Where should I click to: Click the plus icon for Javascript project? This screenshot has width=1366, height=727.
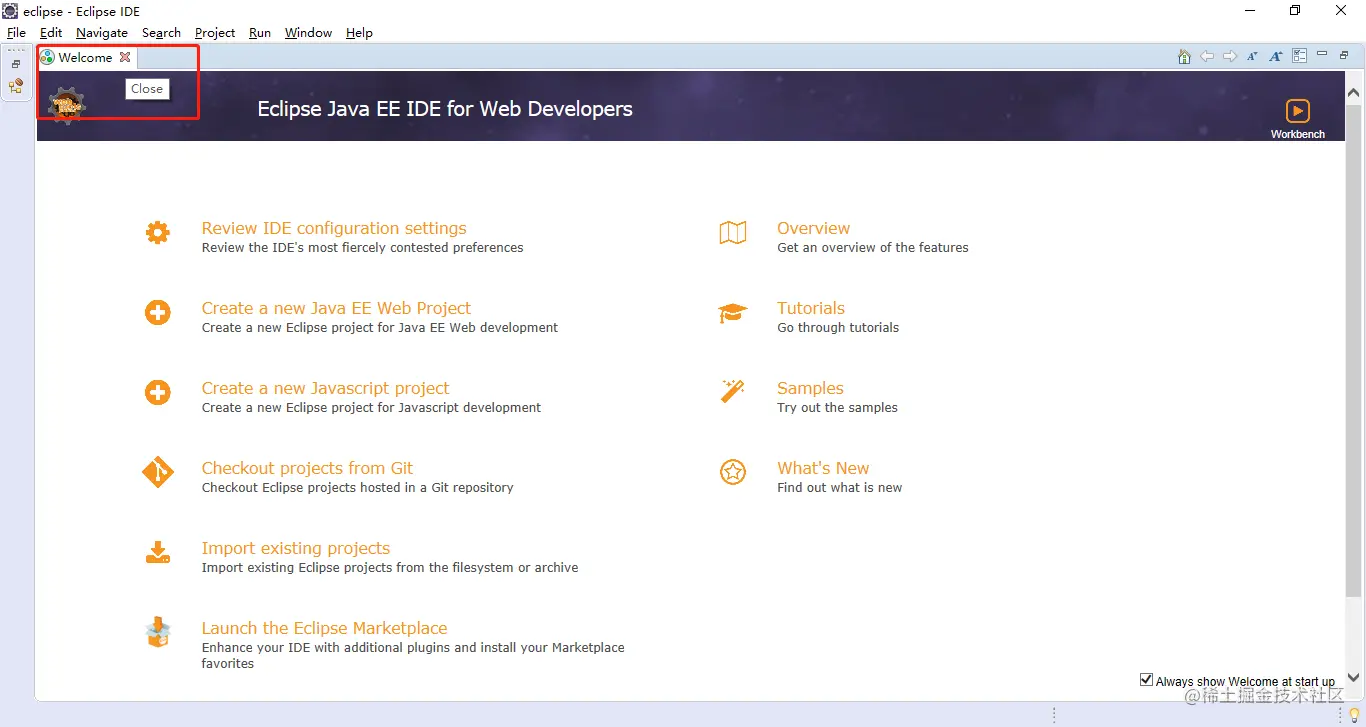(158, 393)
